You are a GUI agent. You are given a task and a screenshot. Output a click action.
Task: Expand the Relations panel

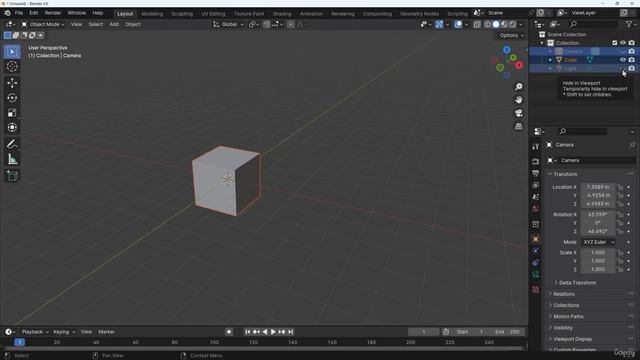[x=564, y=294]
